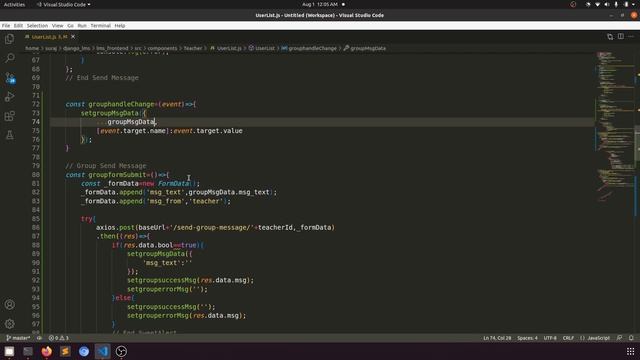Click the 'components' breadcrumb segment
Image resolution: width=640 pixels, height=360 pixels.
point(162,48)
